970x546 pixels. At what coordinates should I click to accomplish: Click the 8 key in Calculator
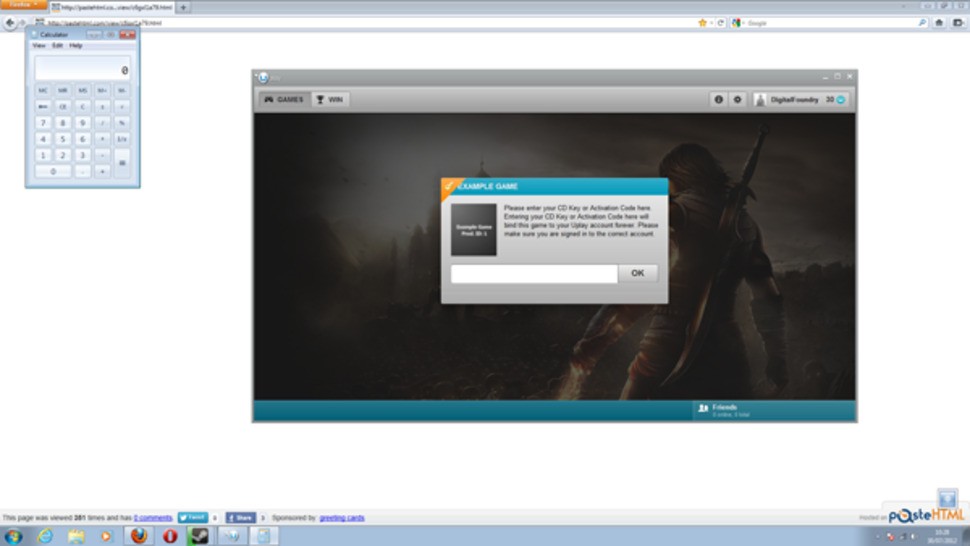pyautogui.click(x=62, y=122)
